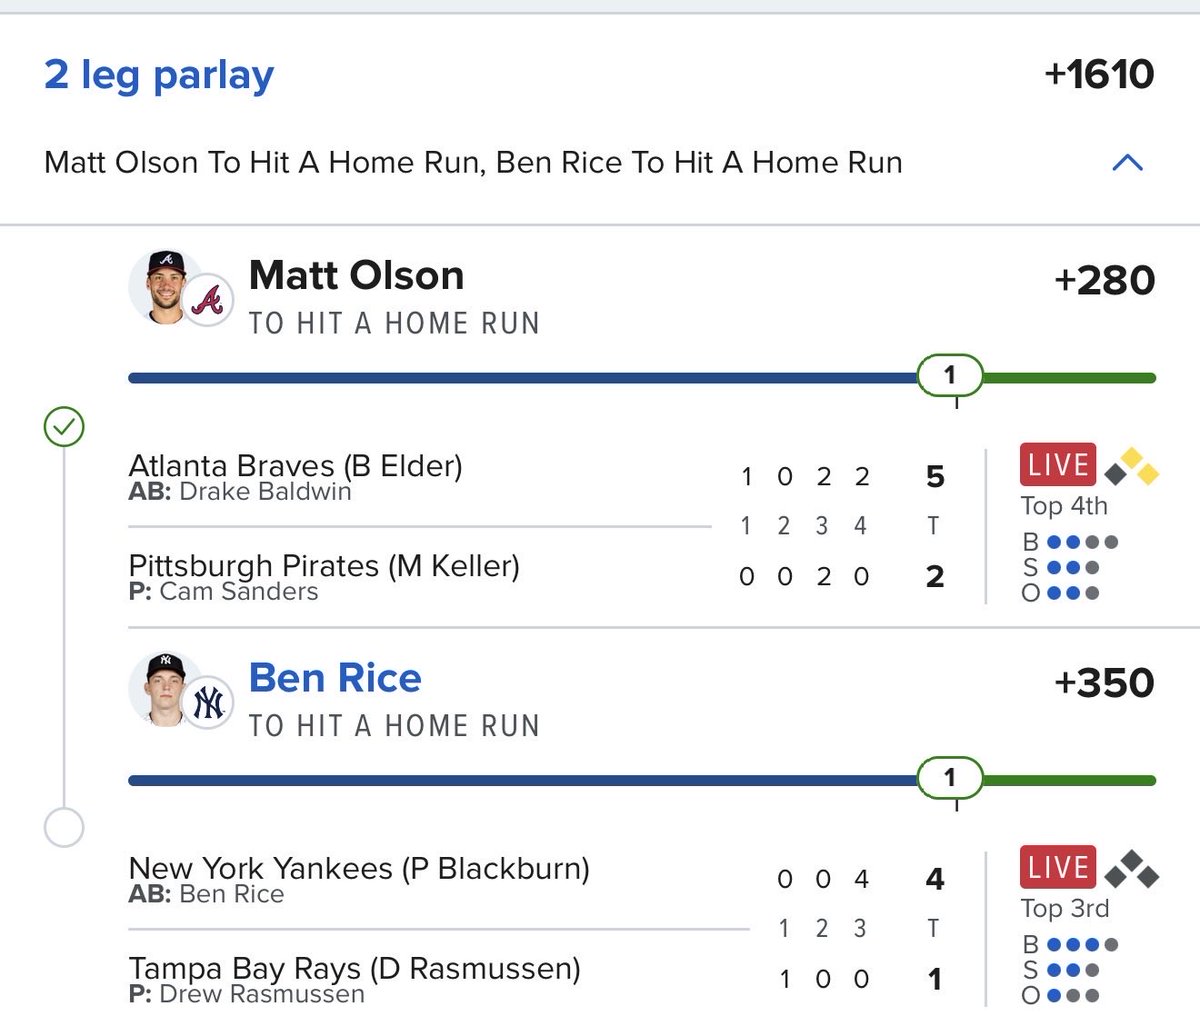Collapse the 2 leg parlay chevron
The image size is (1200, 1026).
point(1127,162)
